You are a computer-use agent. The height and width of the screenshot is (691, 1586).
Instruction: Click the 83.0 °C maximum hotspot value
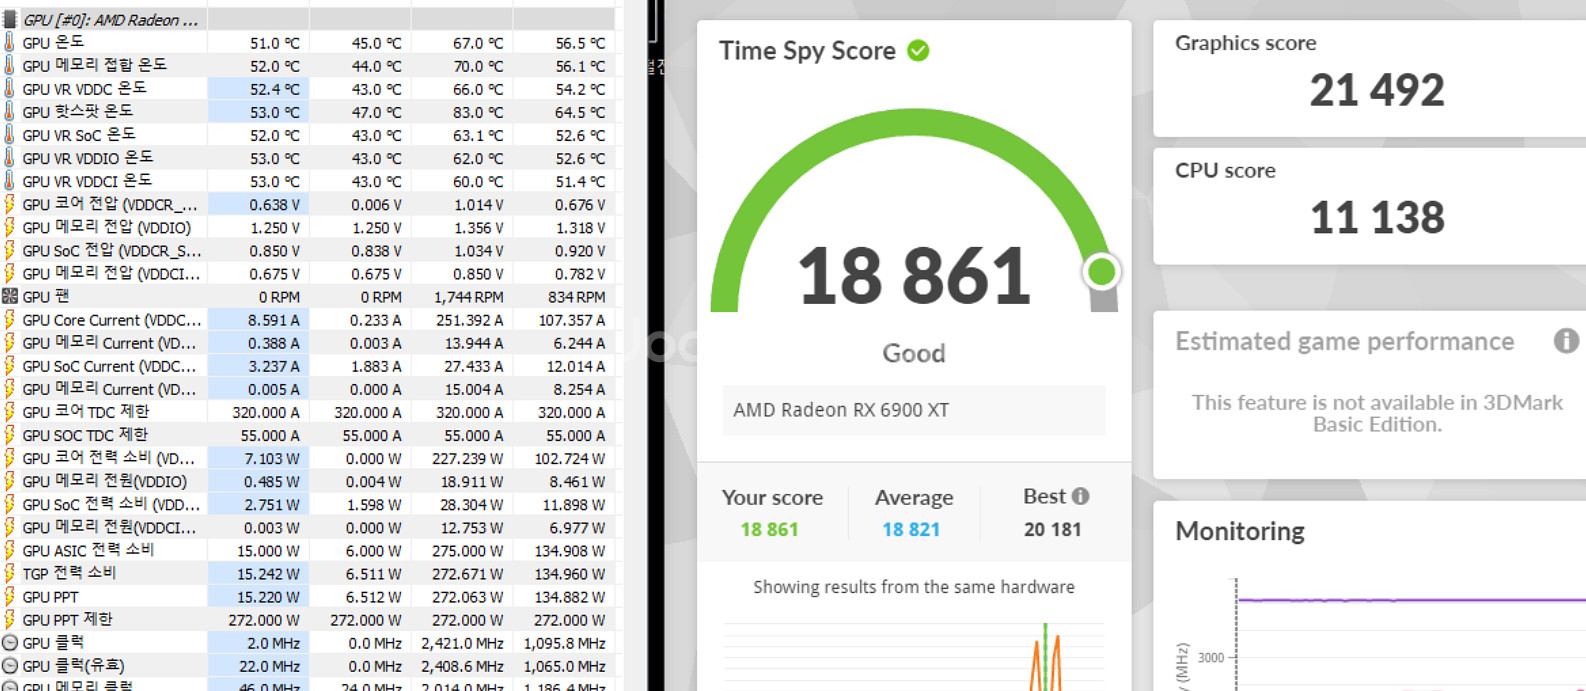(x=478, y=112)
